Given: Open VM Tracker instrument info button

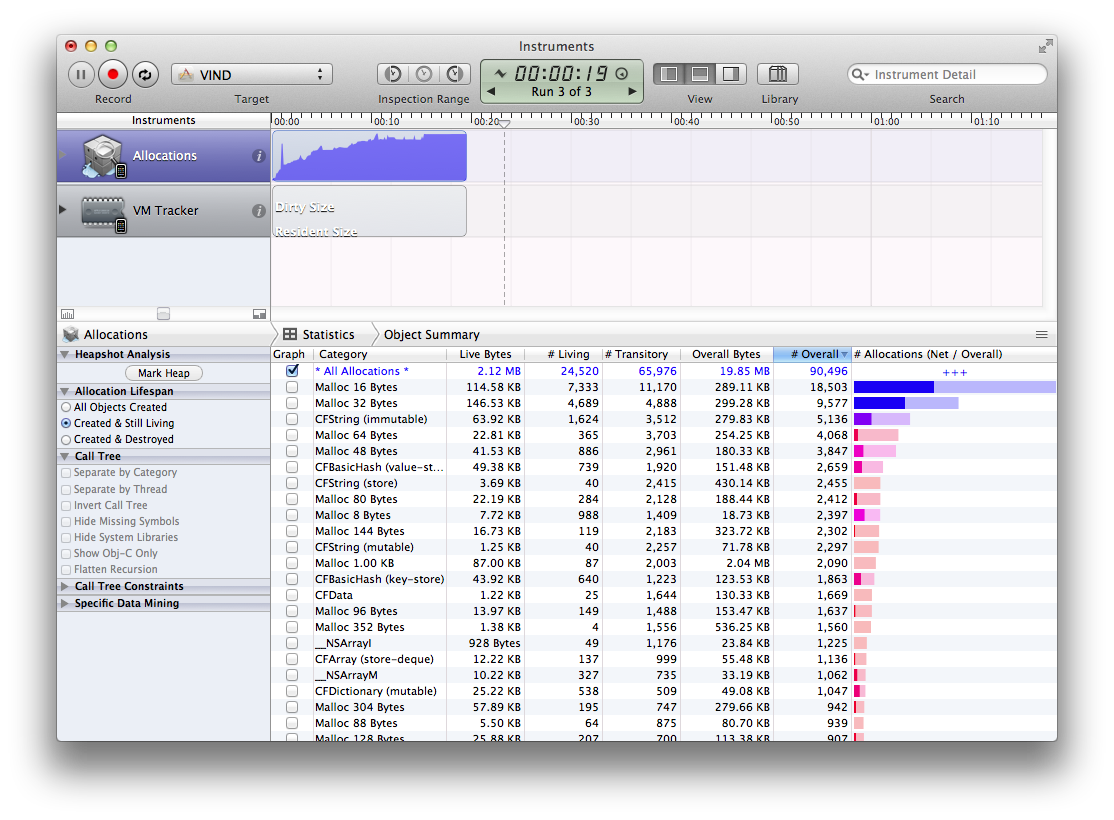Looking at the screenshot, I should click(259, 210).
